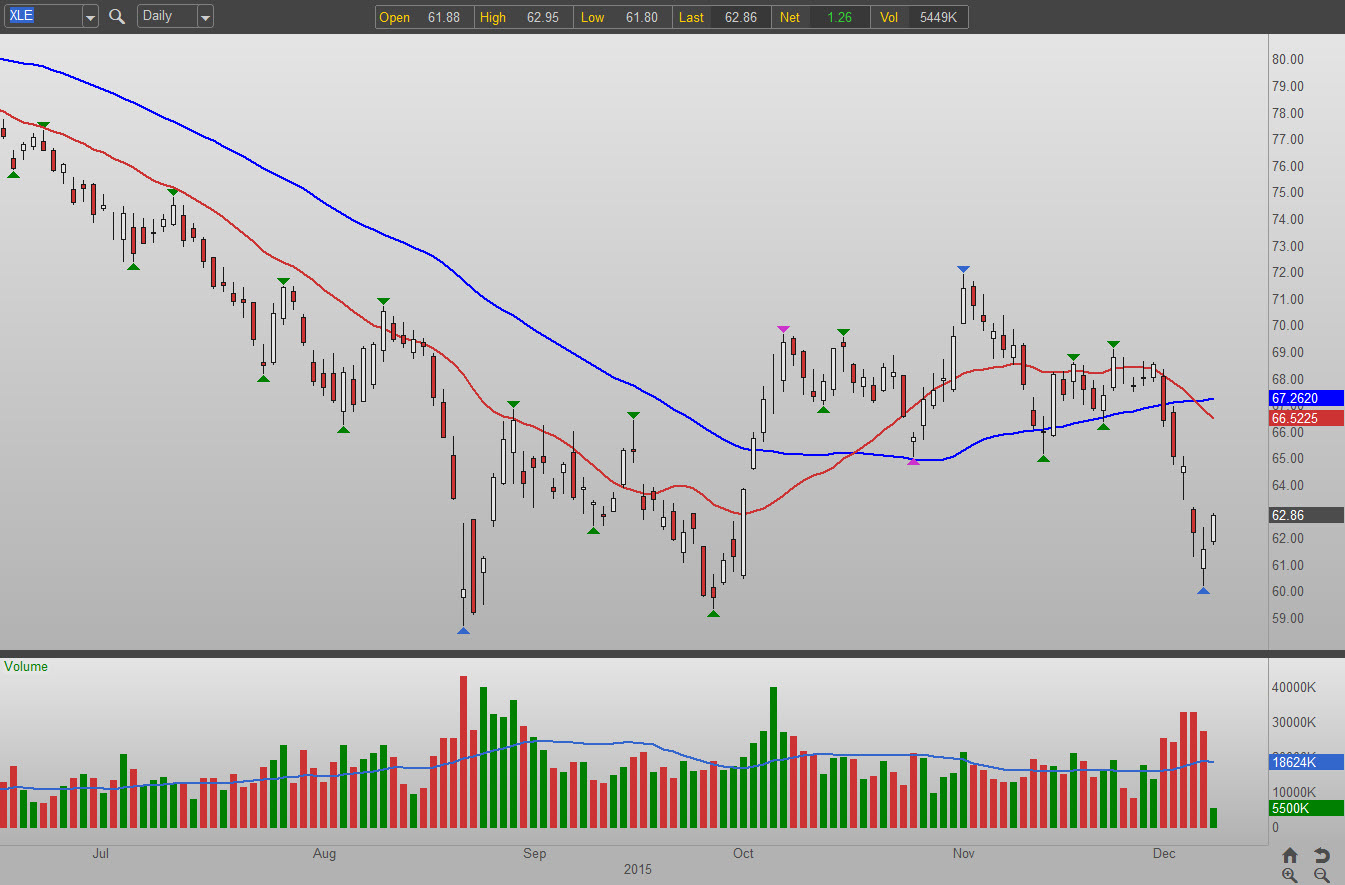
Task: Click the Net change value 1.26
Action: click(840, 17)
